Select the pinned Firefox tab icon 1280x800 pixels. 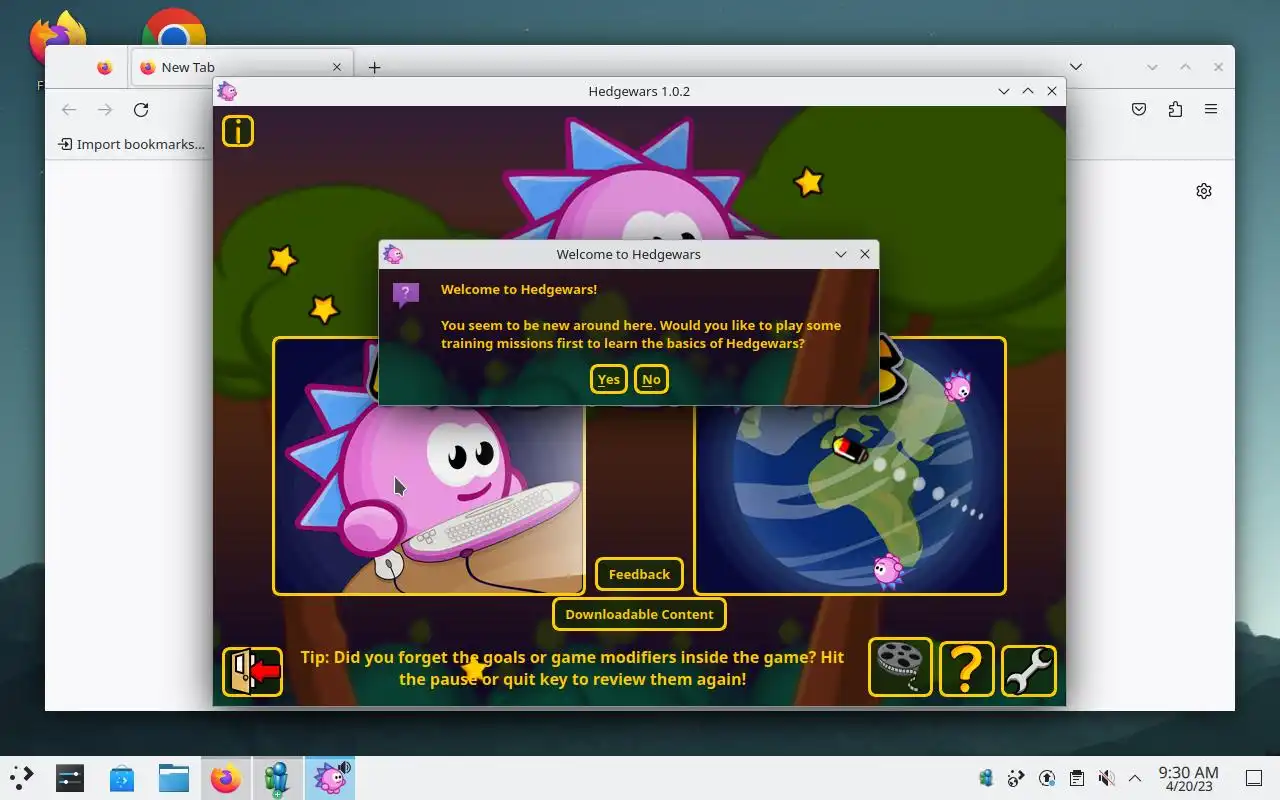104,67
